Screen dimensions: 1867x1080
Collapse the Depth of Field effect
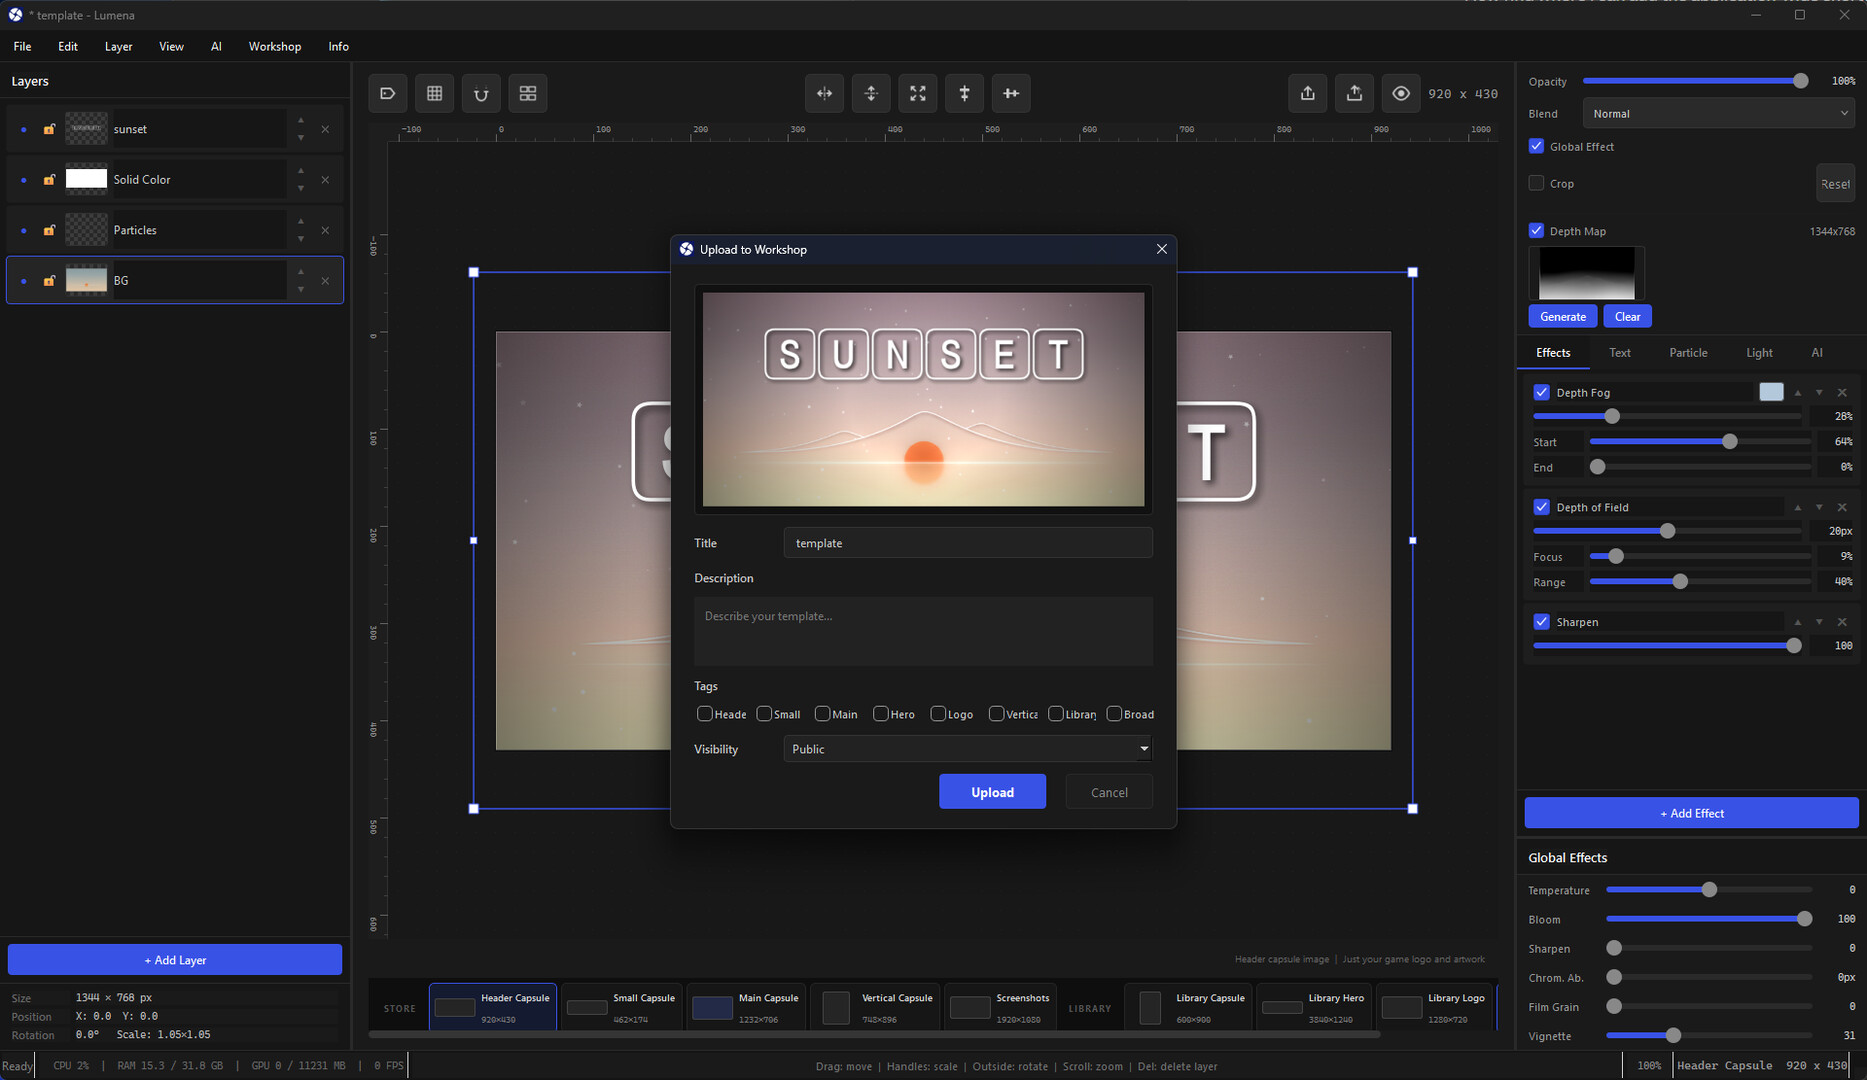[x=1819, y=507]
